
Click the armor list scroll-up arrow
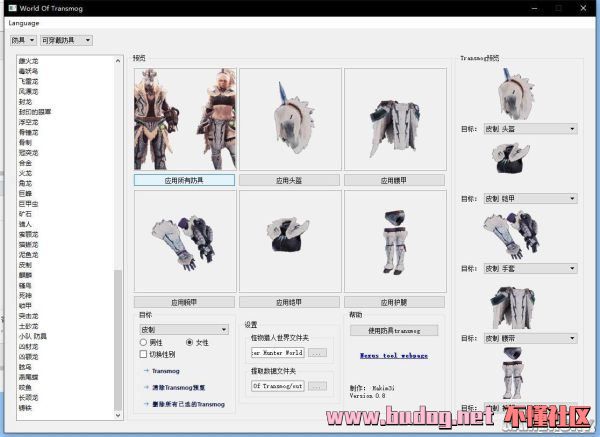pyautogui.click(x=118, y=60)
